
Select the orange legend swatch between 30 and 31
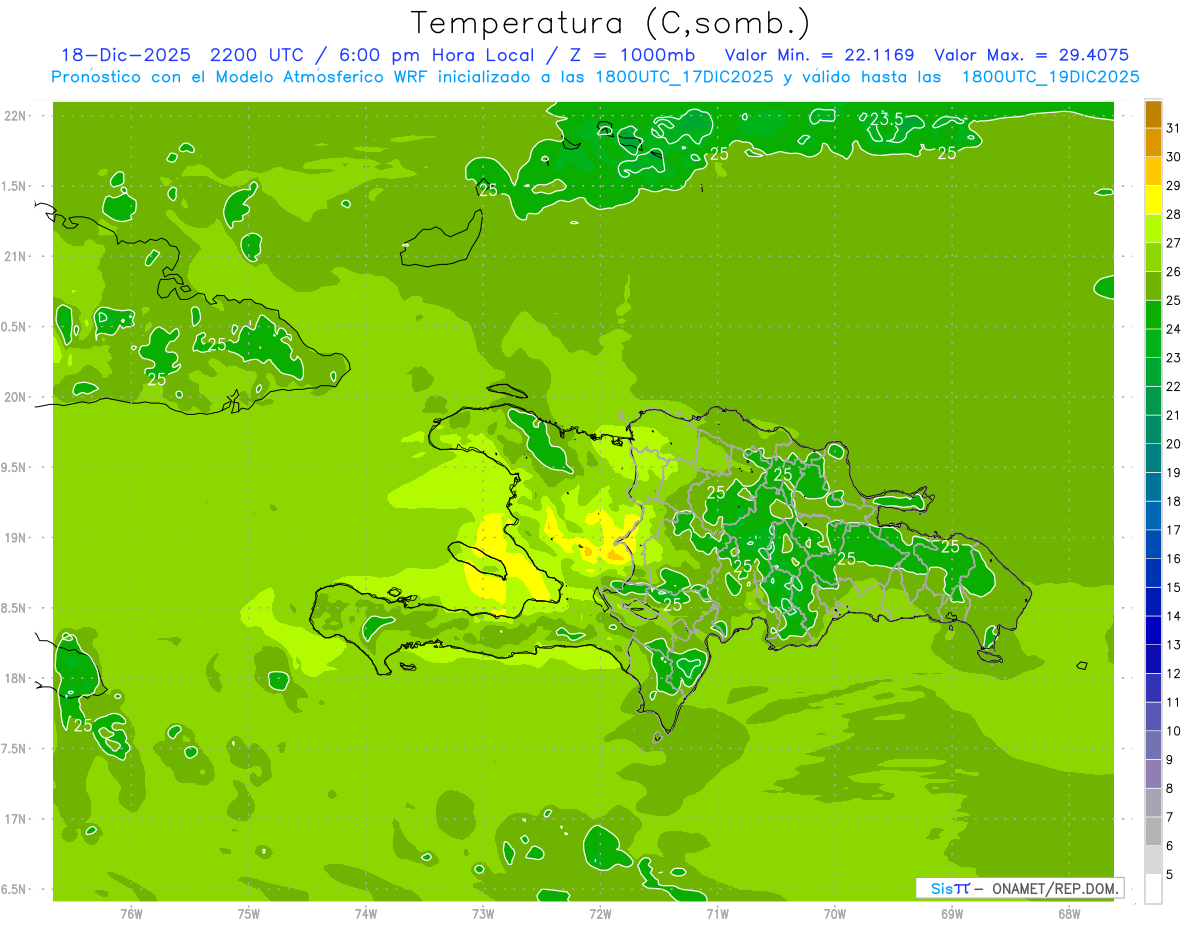(x=1153, y=142)
